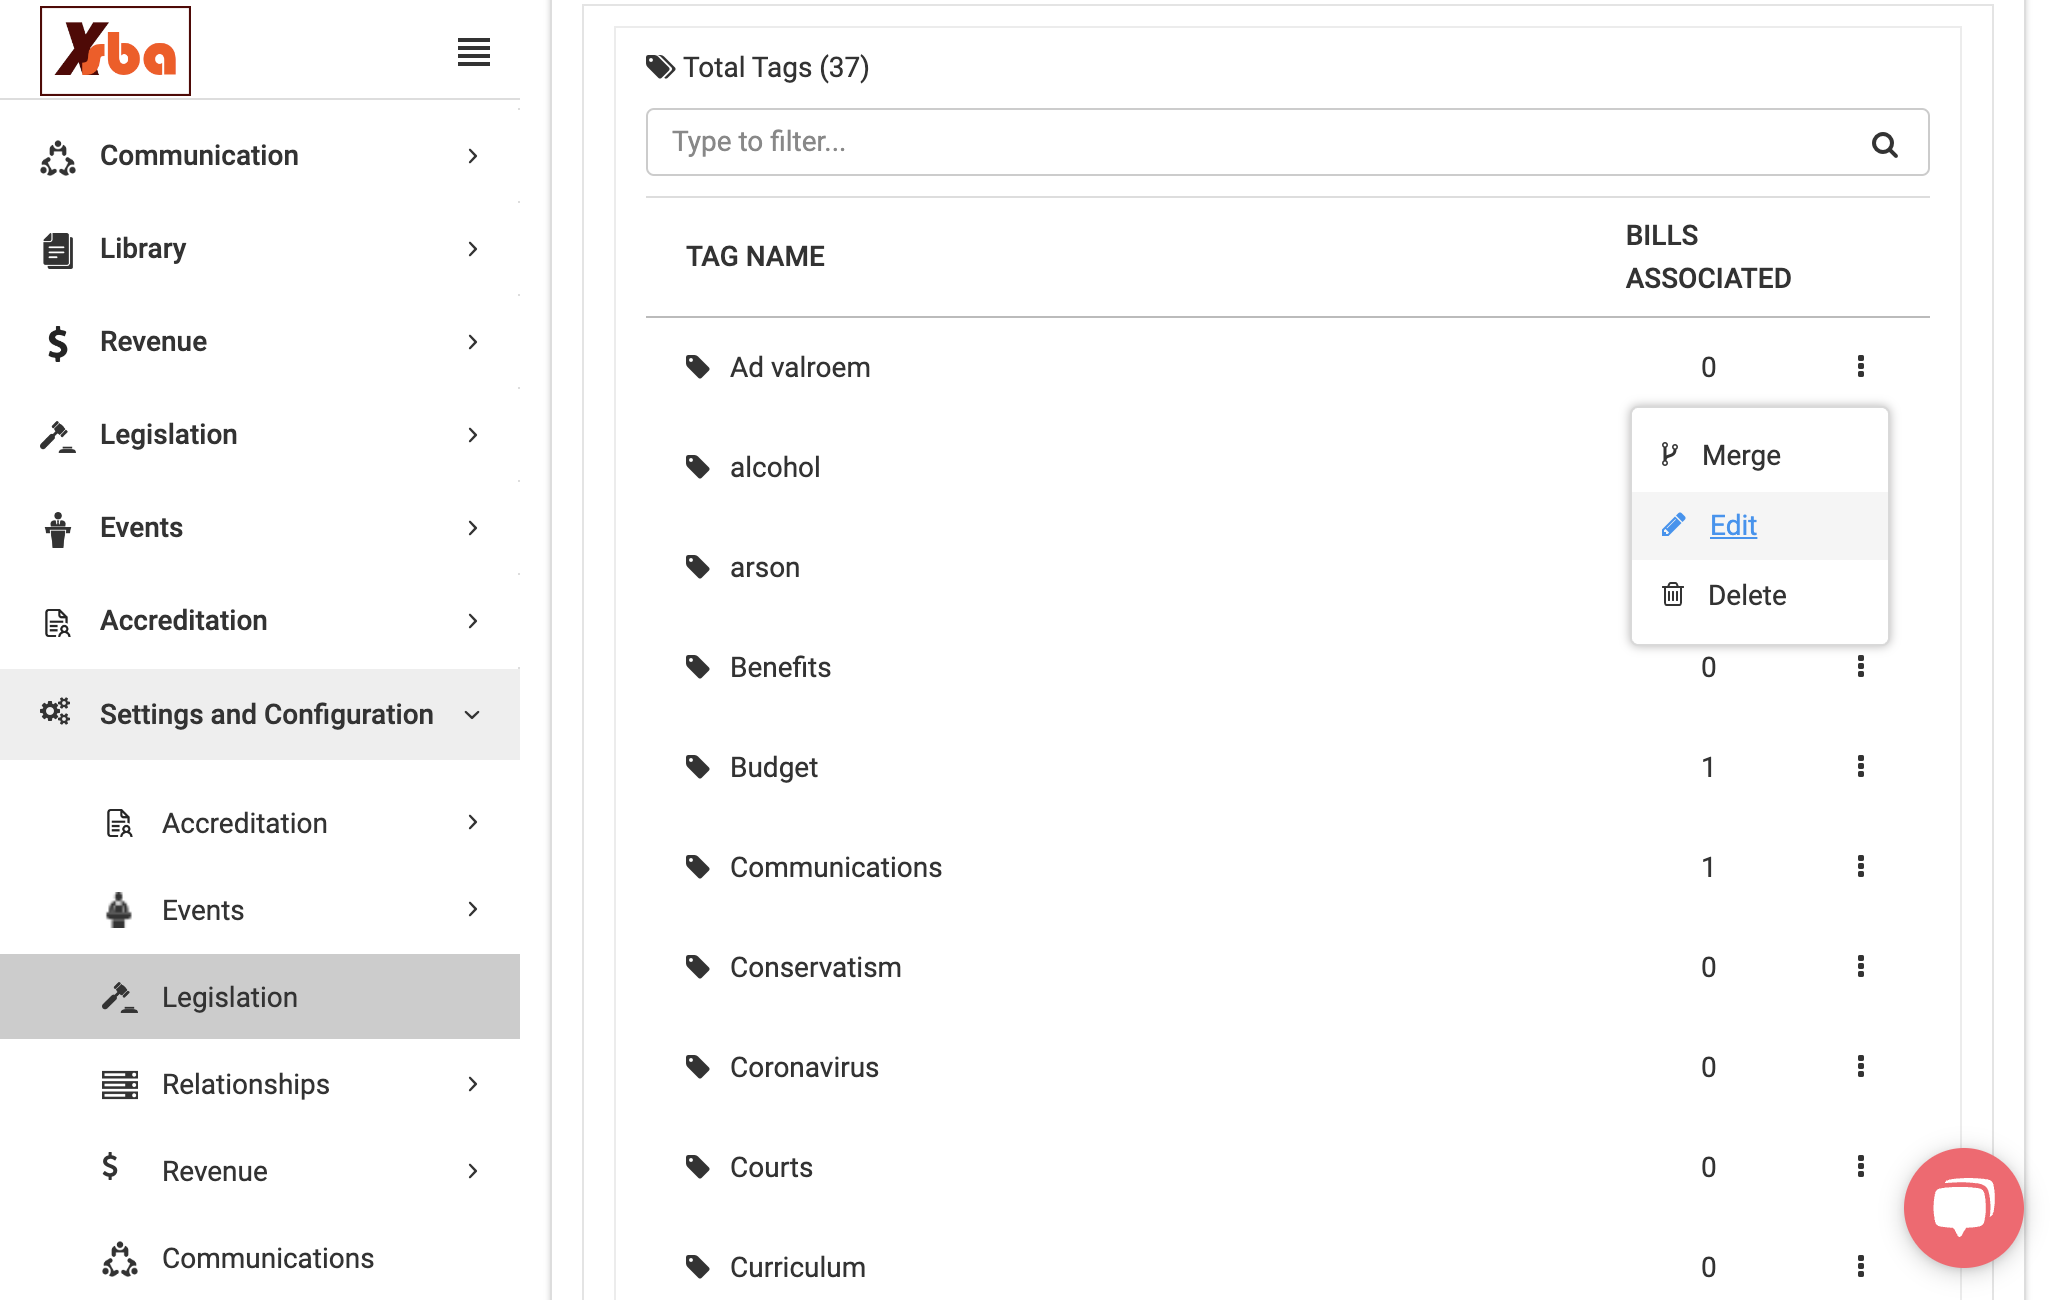Click the Conservatism tag name
Screen dimensions: 2056x1300
point(816,967)
